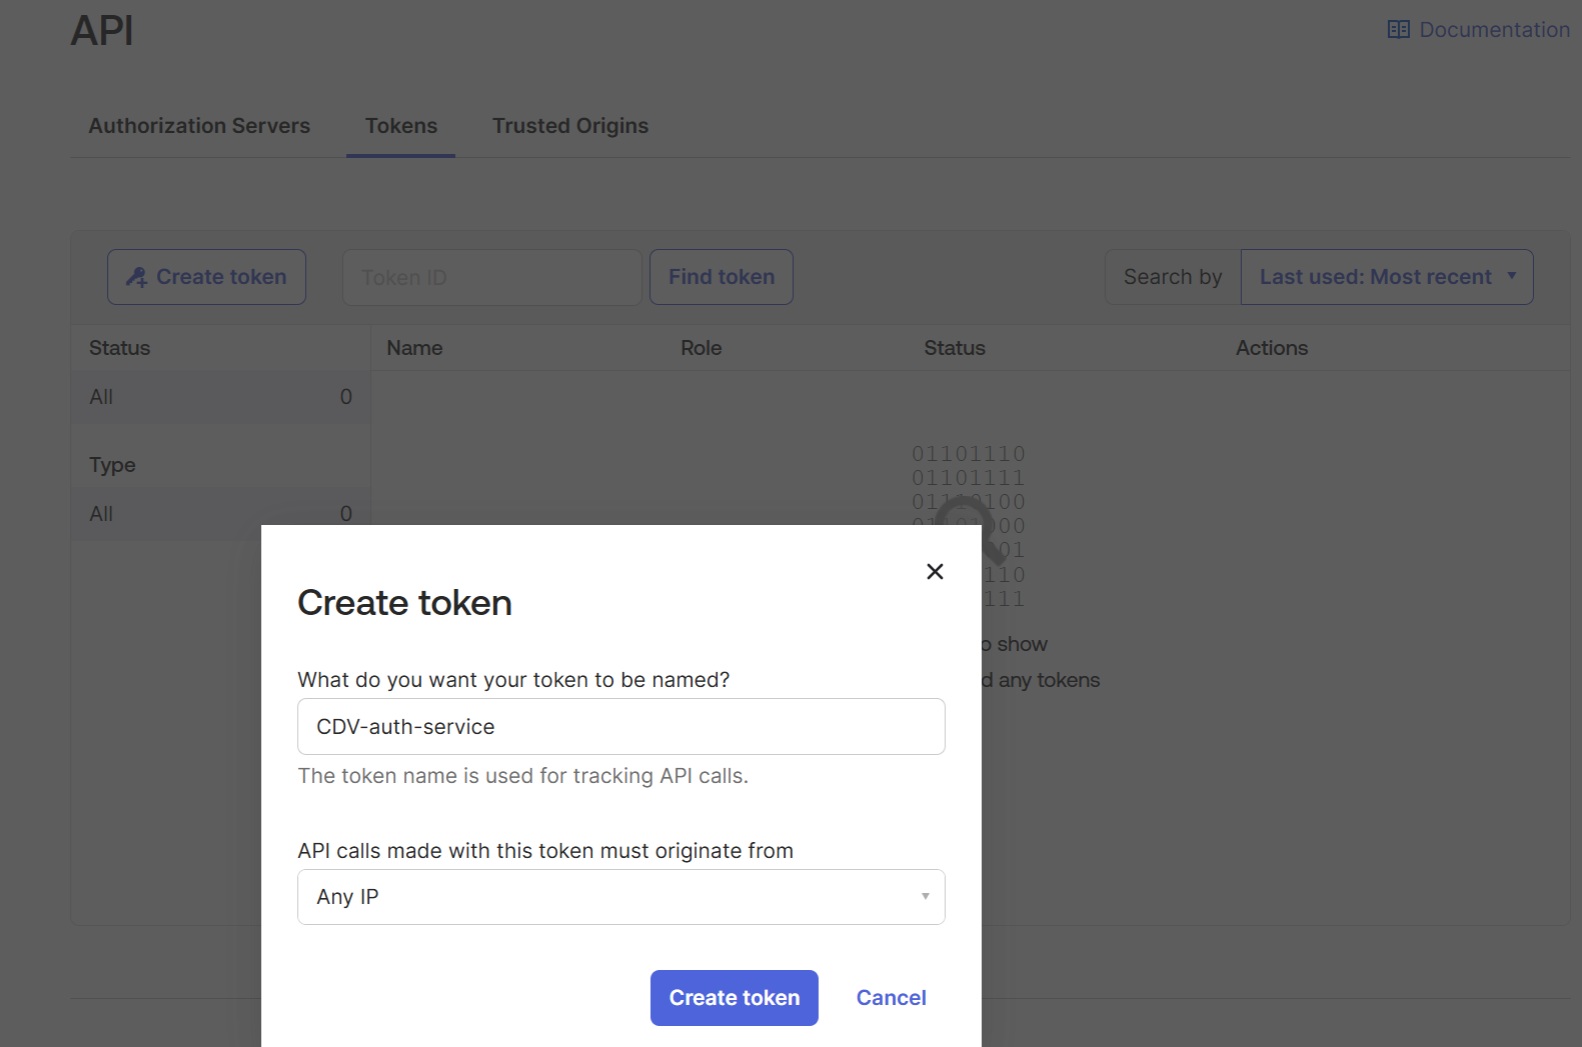Cancel the token creation dialog

point(890,997)
